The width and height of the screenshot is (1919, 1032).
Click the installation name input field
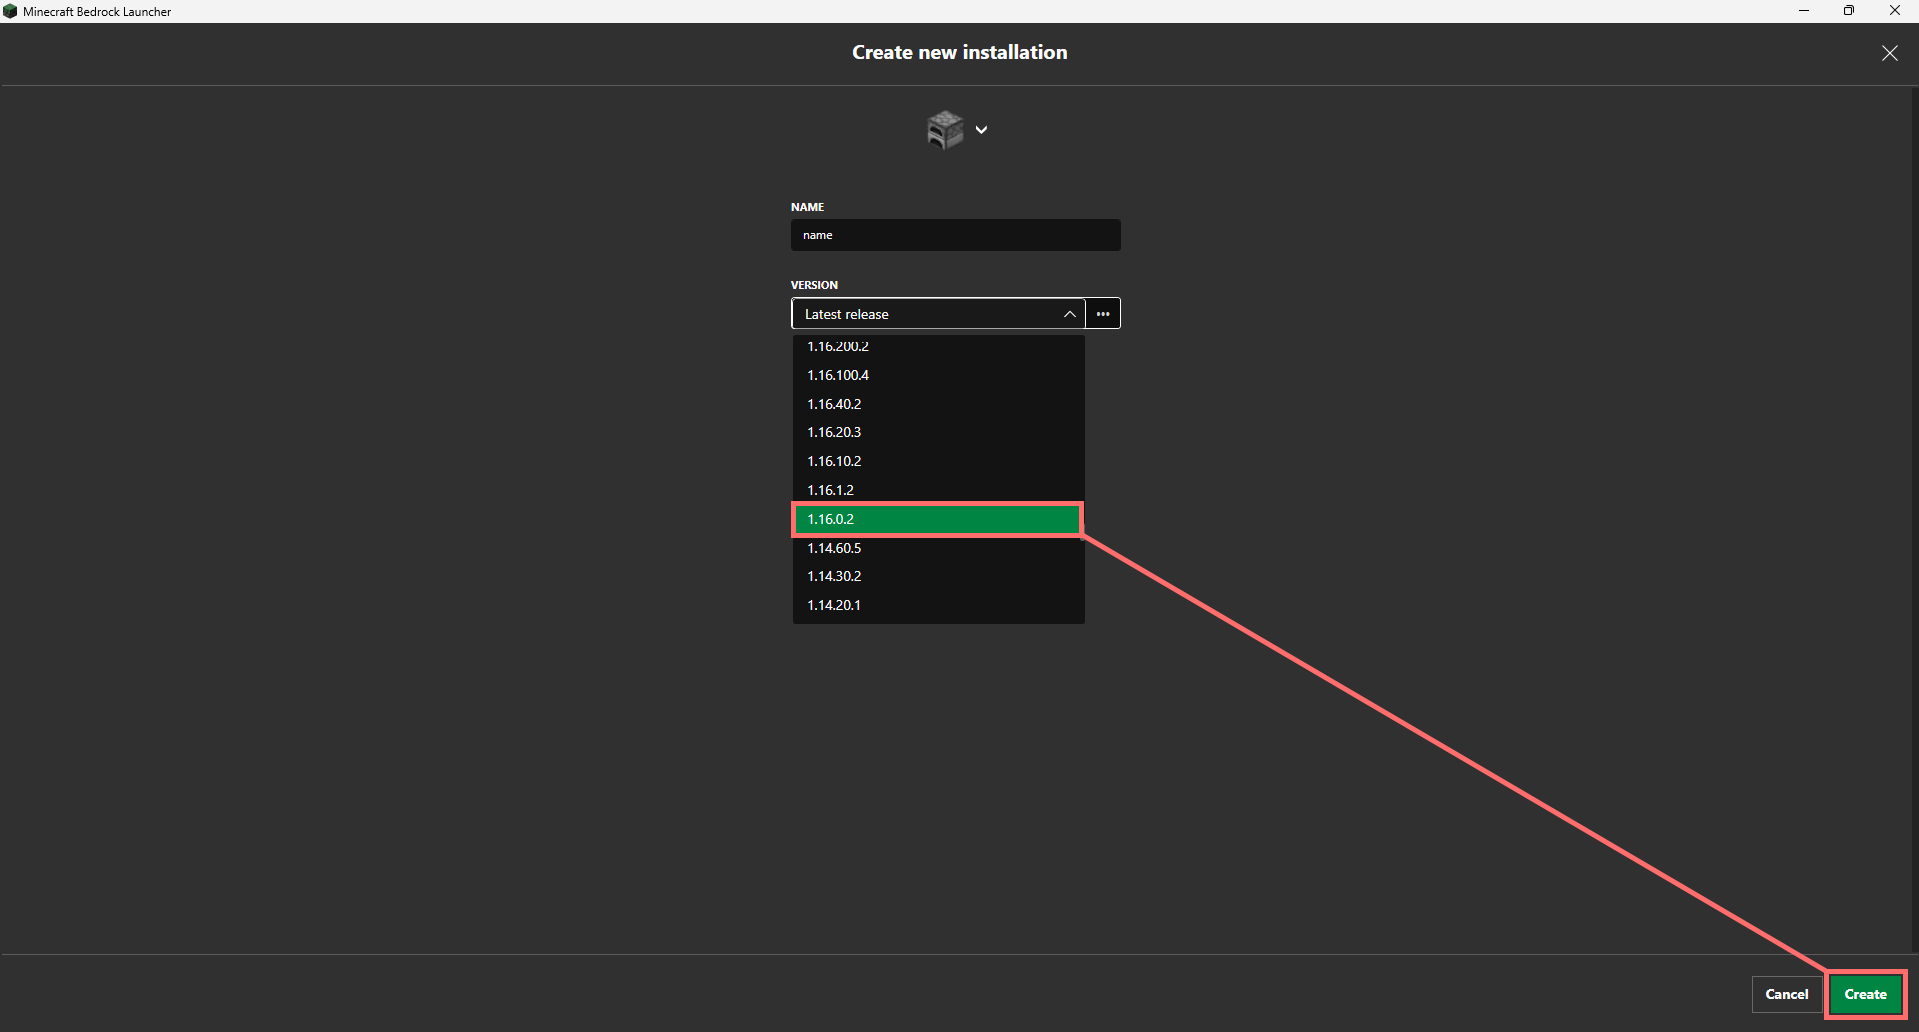(955, 235)
